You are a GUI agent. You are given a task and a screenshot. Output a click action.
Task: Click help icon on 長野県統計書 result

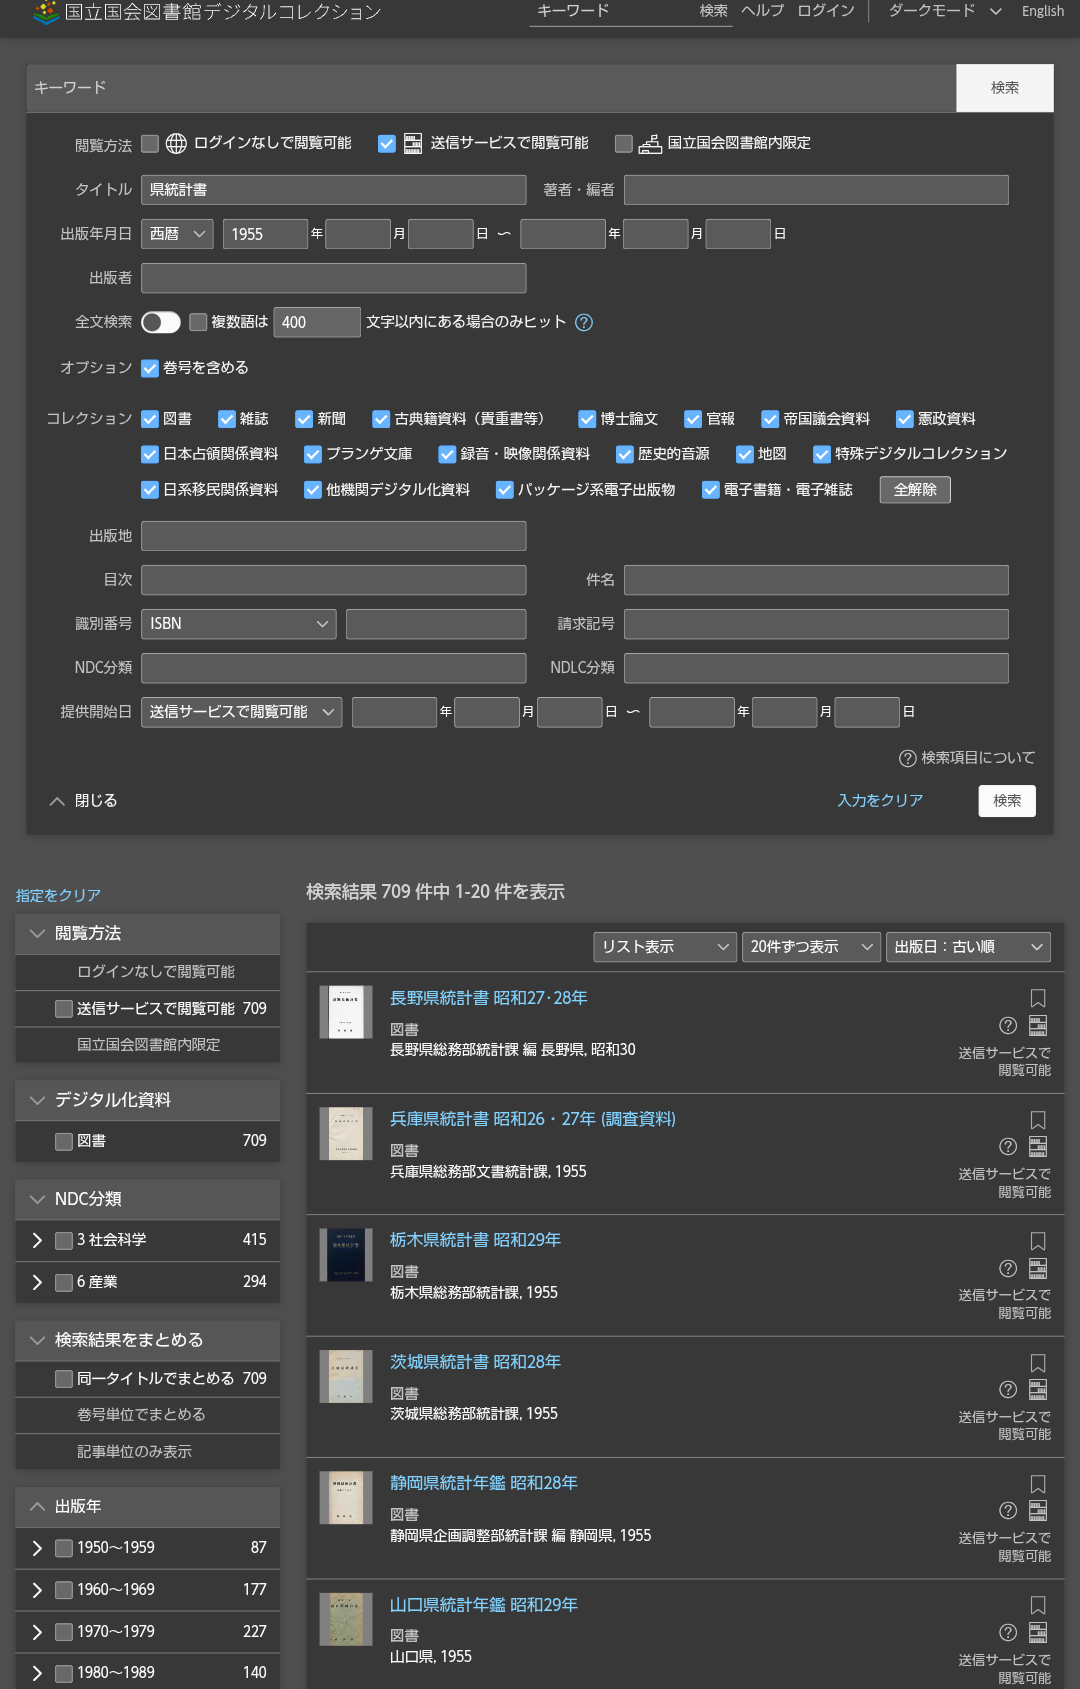(1008, 1025)
